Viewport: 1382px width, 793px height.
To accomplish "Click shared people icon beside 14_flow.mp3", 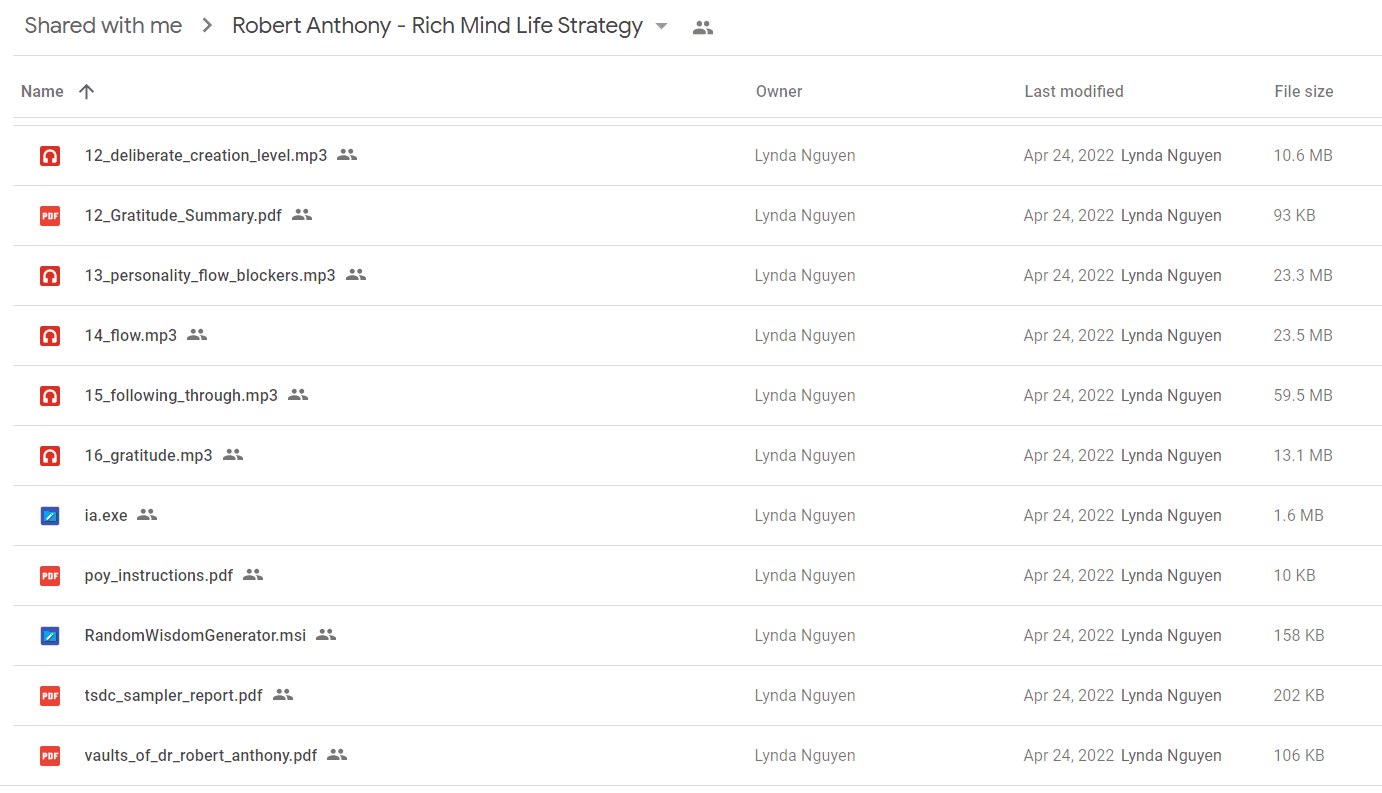I will click(197, 335).
